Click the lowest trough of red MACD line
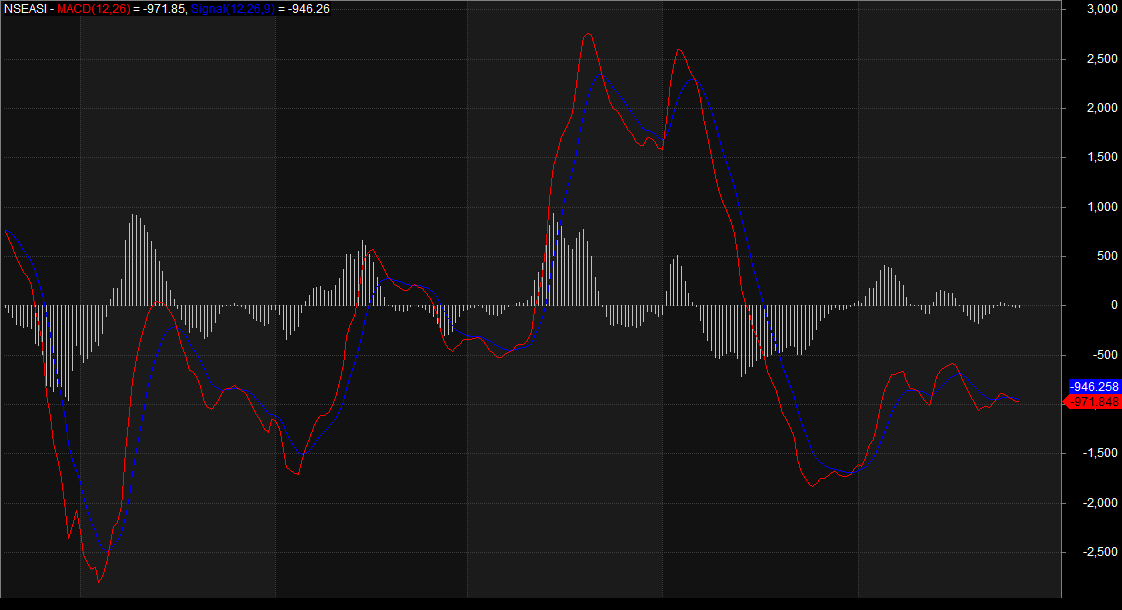1122x610 pixels. point(98,581)
